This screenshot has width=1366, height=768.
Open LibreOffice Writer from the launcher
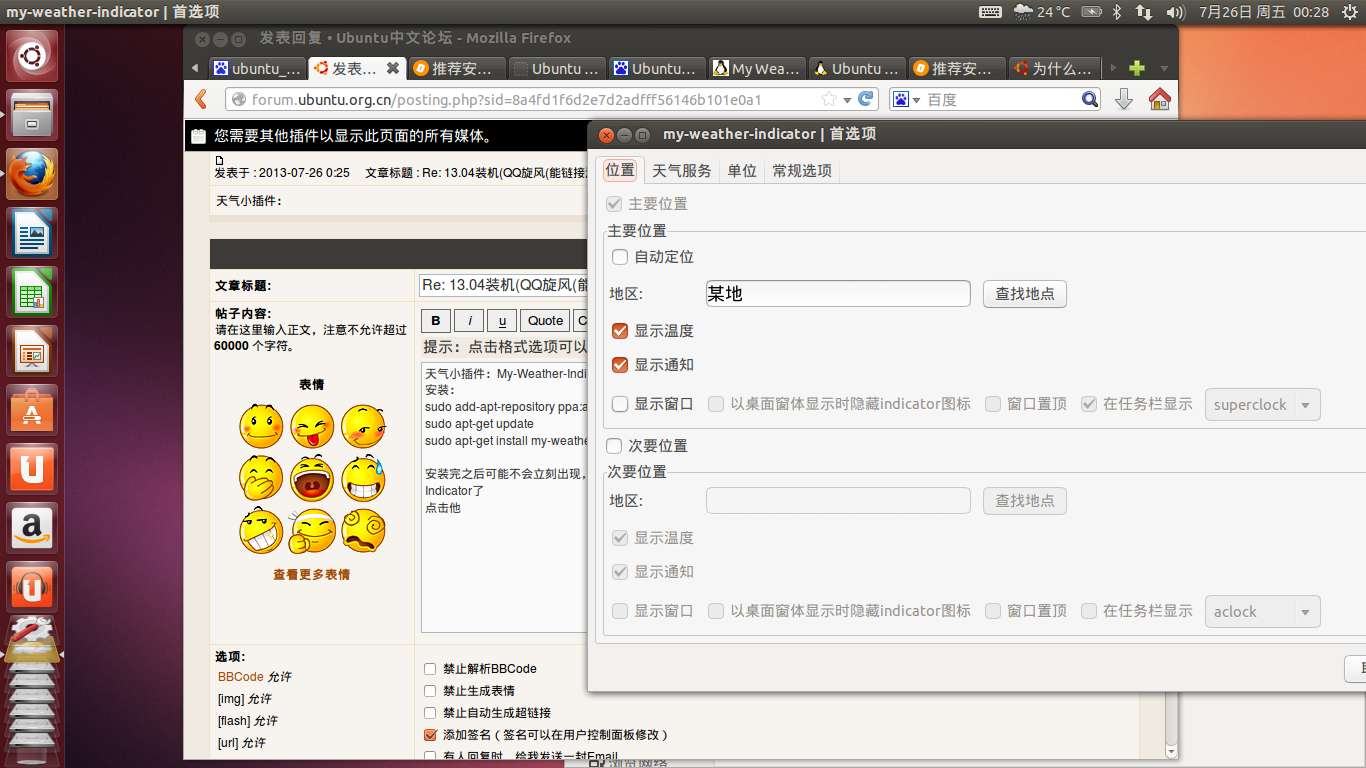tap(33, 233)
